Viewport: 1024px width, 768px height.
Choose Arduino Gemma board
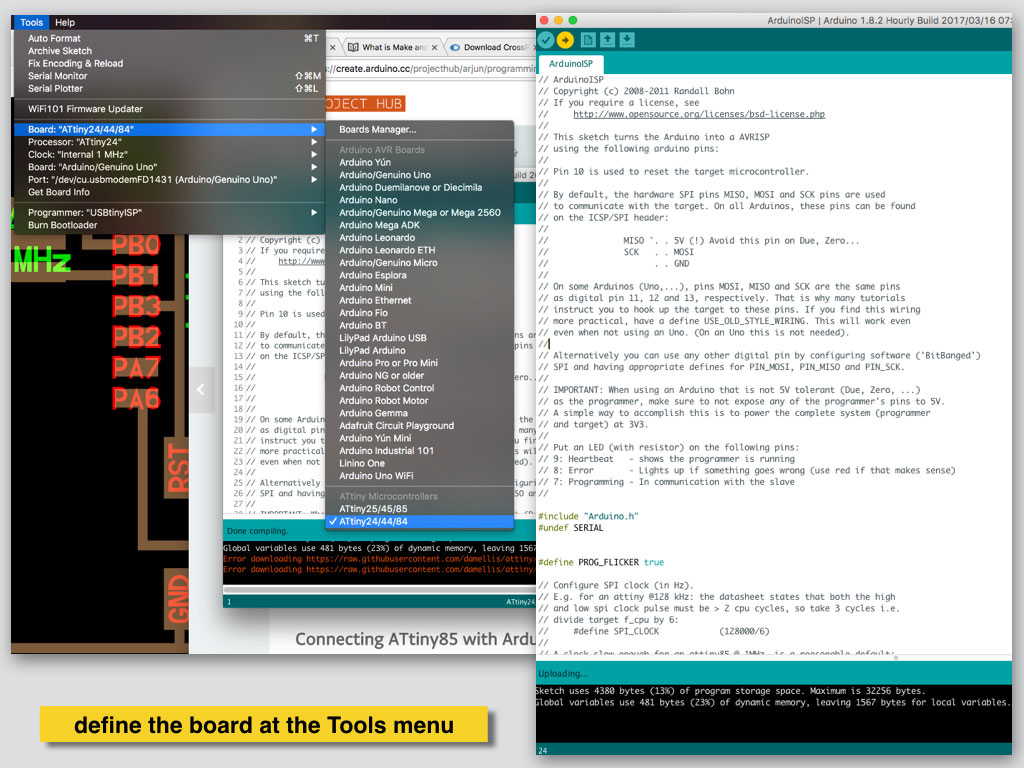point(419,413)
